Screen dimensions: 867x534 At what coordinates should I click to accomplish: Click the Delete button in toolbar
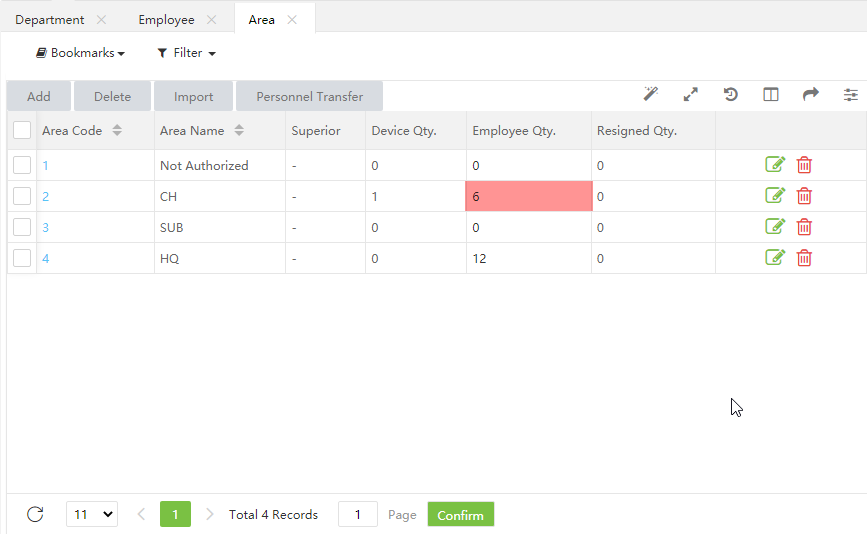pyautogui.click(x=112, y=96)
